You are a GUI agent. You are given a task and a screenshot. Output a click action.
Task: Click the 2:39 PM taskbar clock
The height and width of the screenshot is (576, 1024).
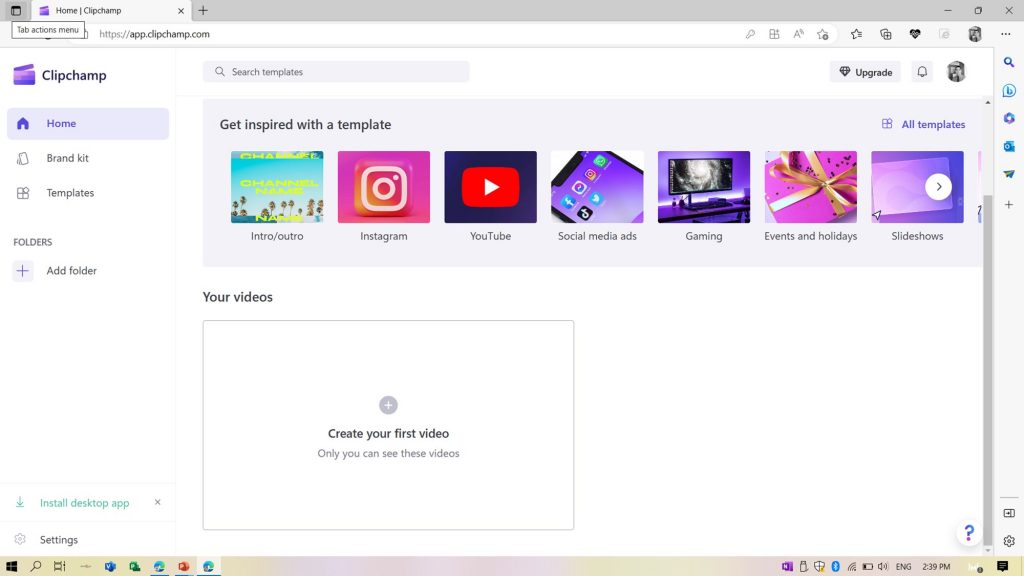coord(936,566)
